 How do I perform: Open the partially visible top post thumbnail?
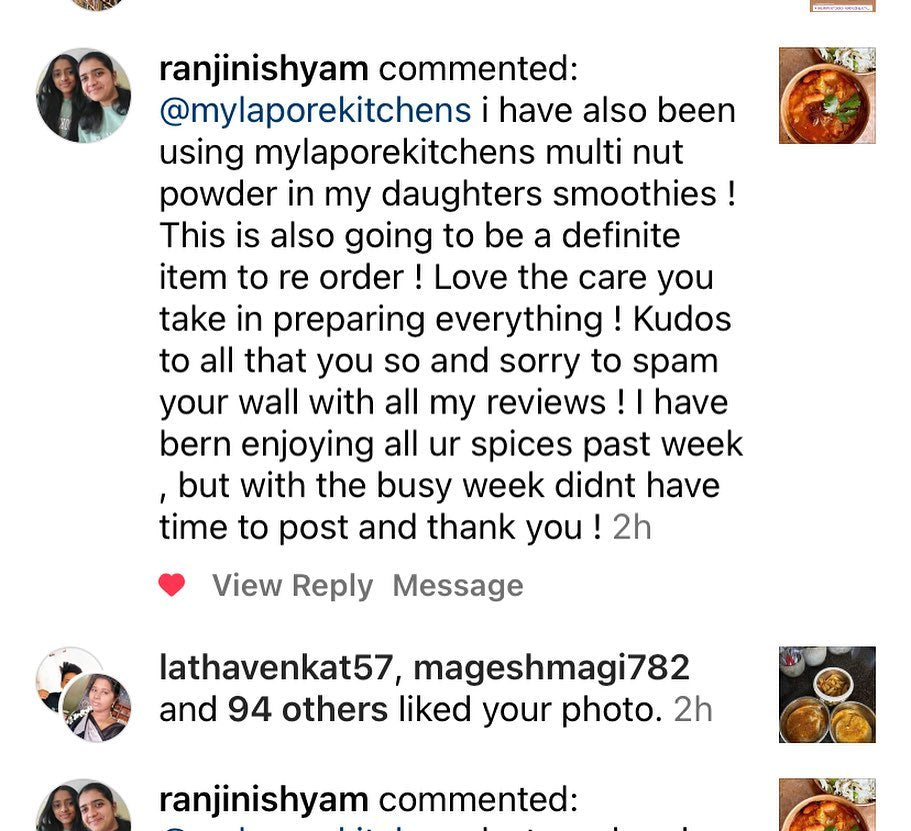point(842,6)
